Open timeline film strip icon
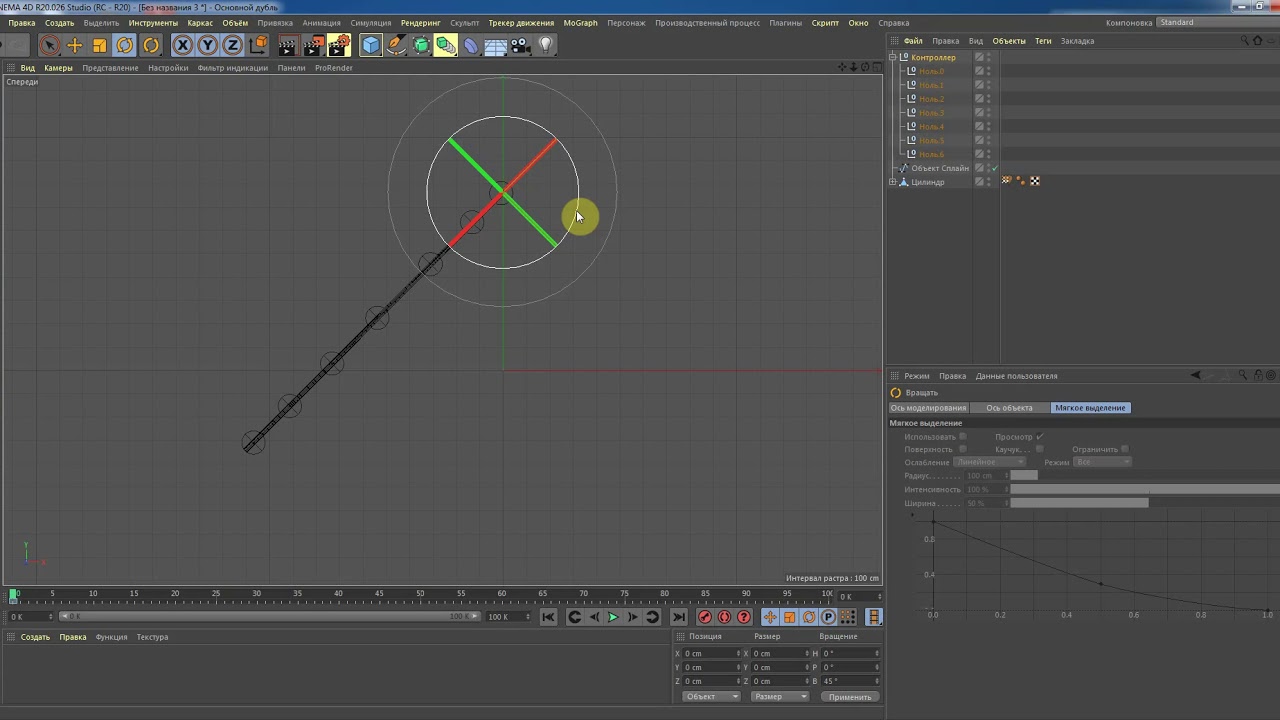This screenshot has height=720, width=1280. tap(873, 617)
